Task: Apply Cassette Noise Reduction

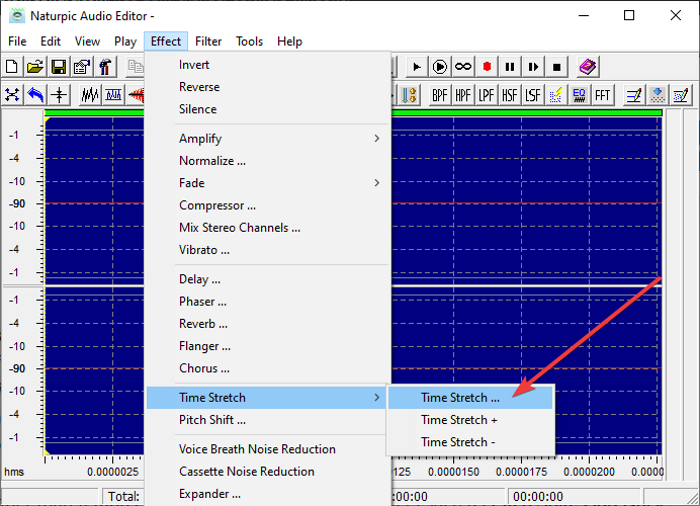Action: click(268, 472)
